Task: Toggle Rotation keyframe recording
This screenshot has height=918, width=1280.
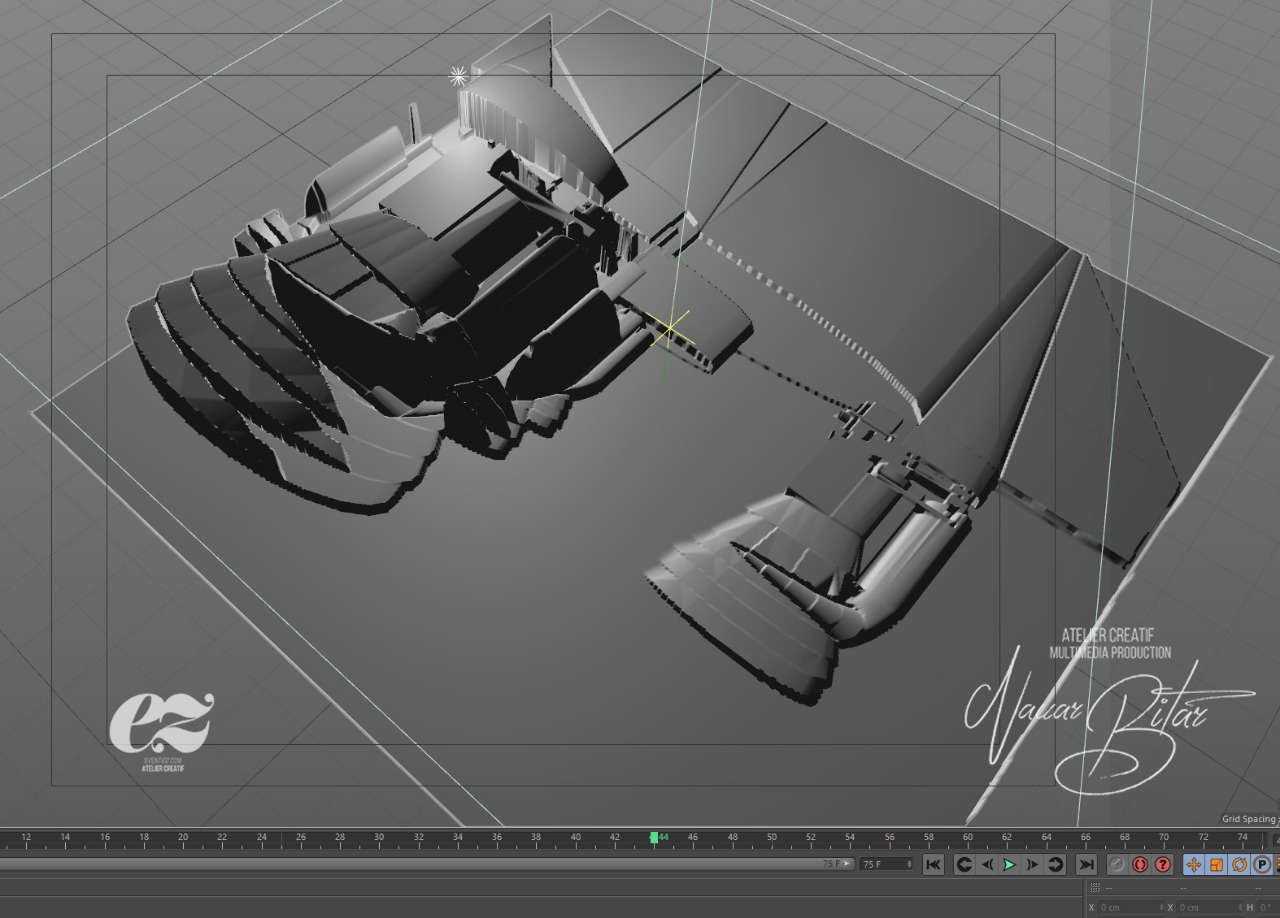Action: click(1239, 865)
